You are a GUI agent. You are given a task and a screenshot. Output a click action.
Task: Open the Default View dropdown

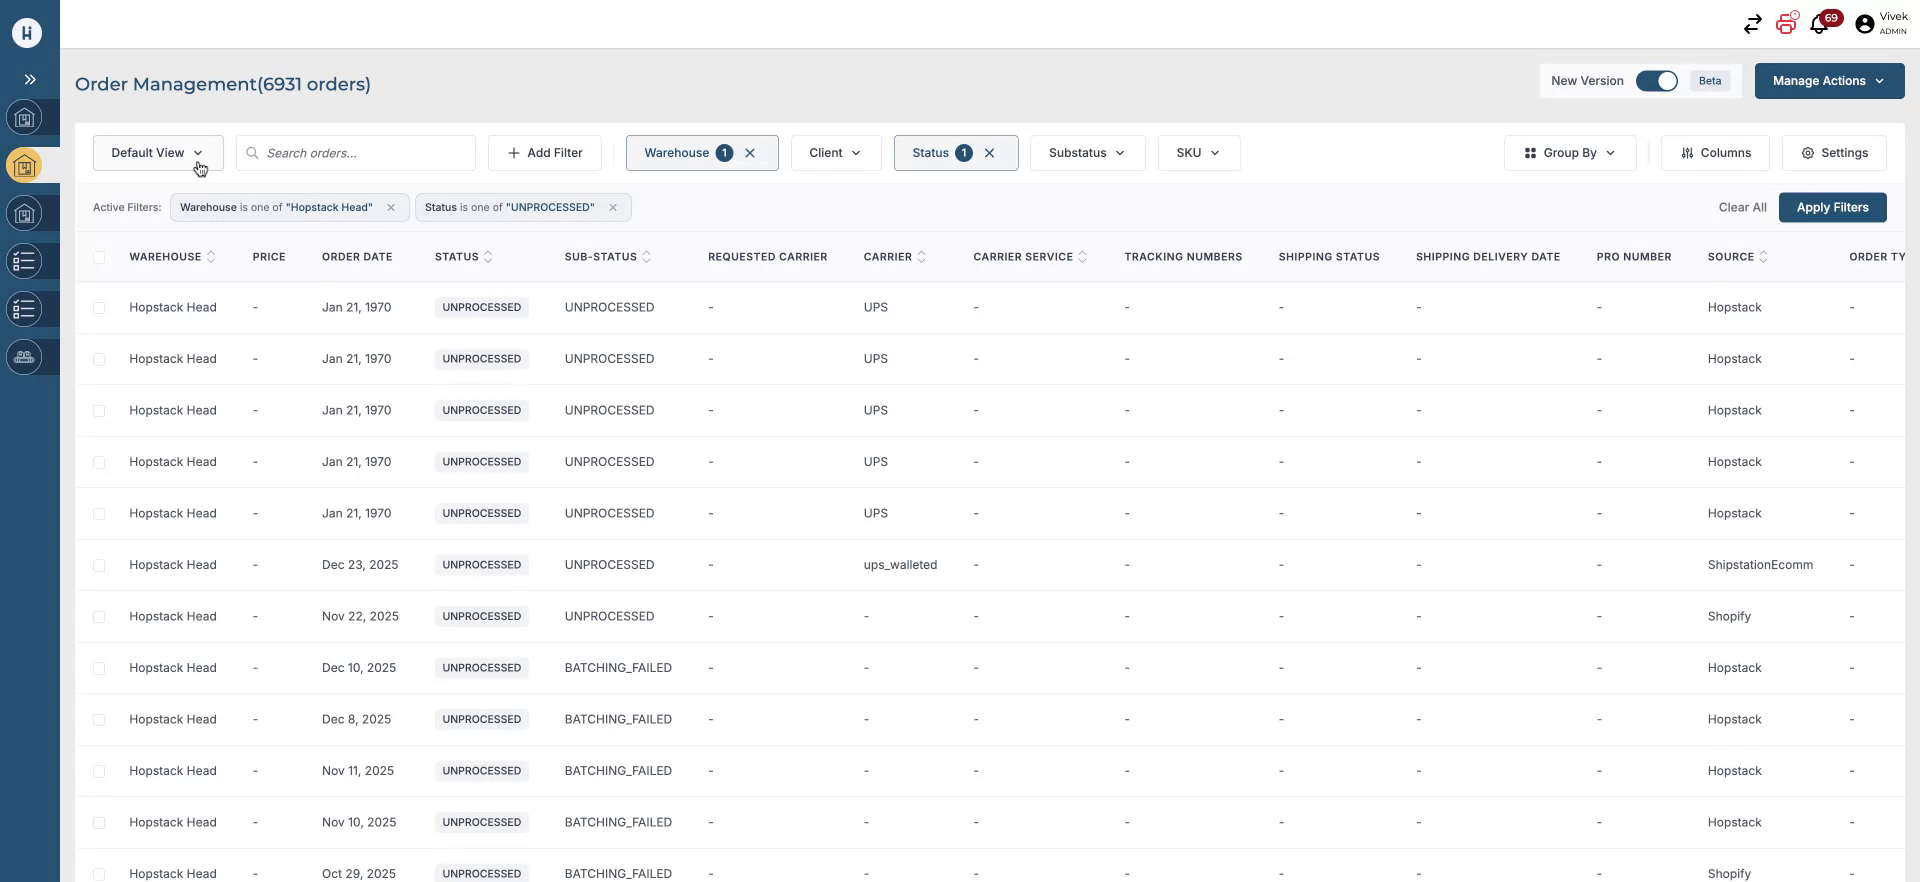pyautogui.click(x=158, y=153)
